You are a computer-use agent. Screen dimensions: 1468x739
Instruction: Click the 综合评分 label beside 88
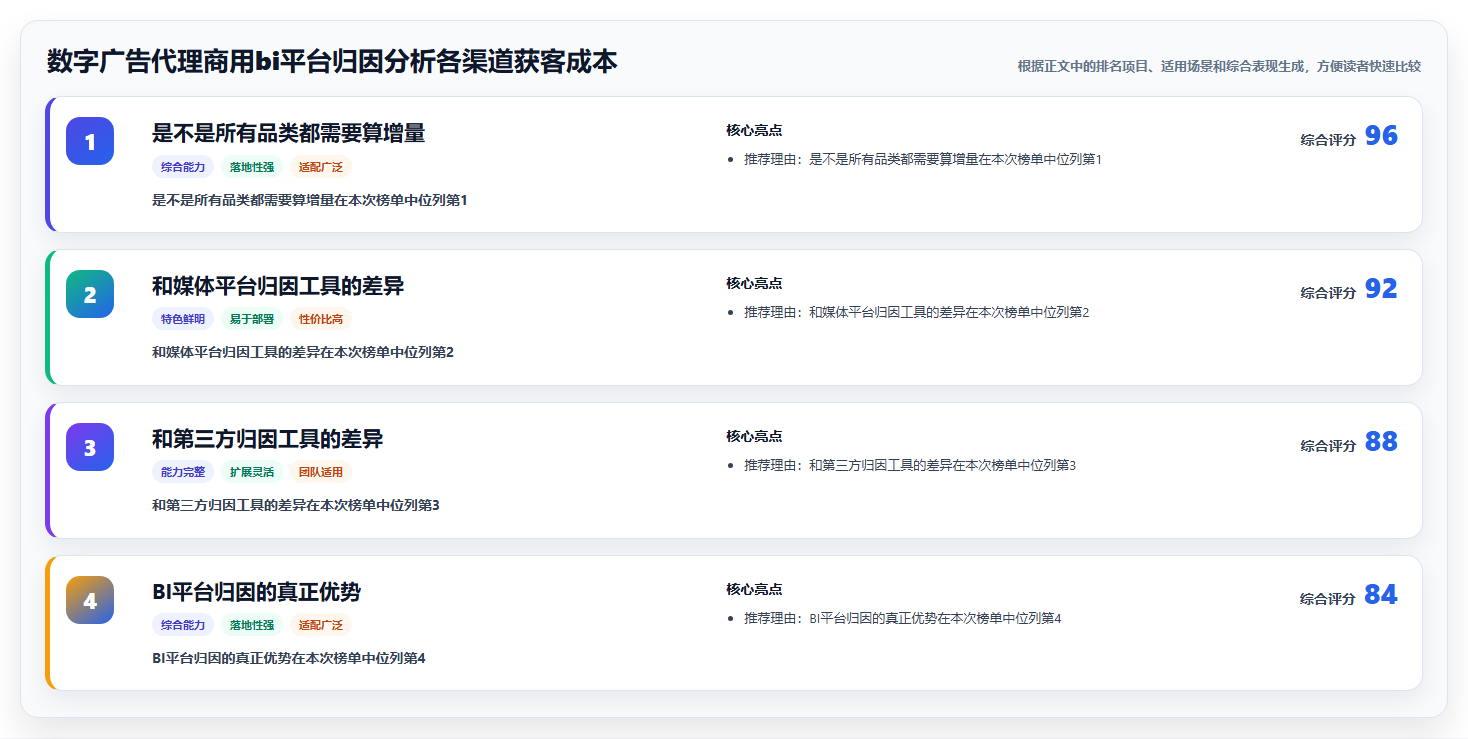tap(1328, 446)
